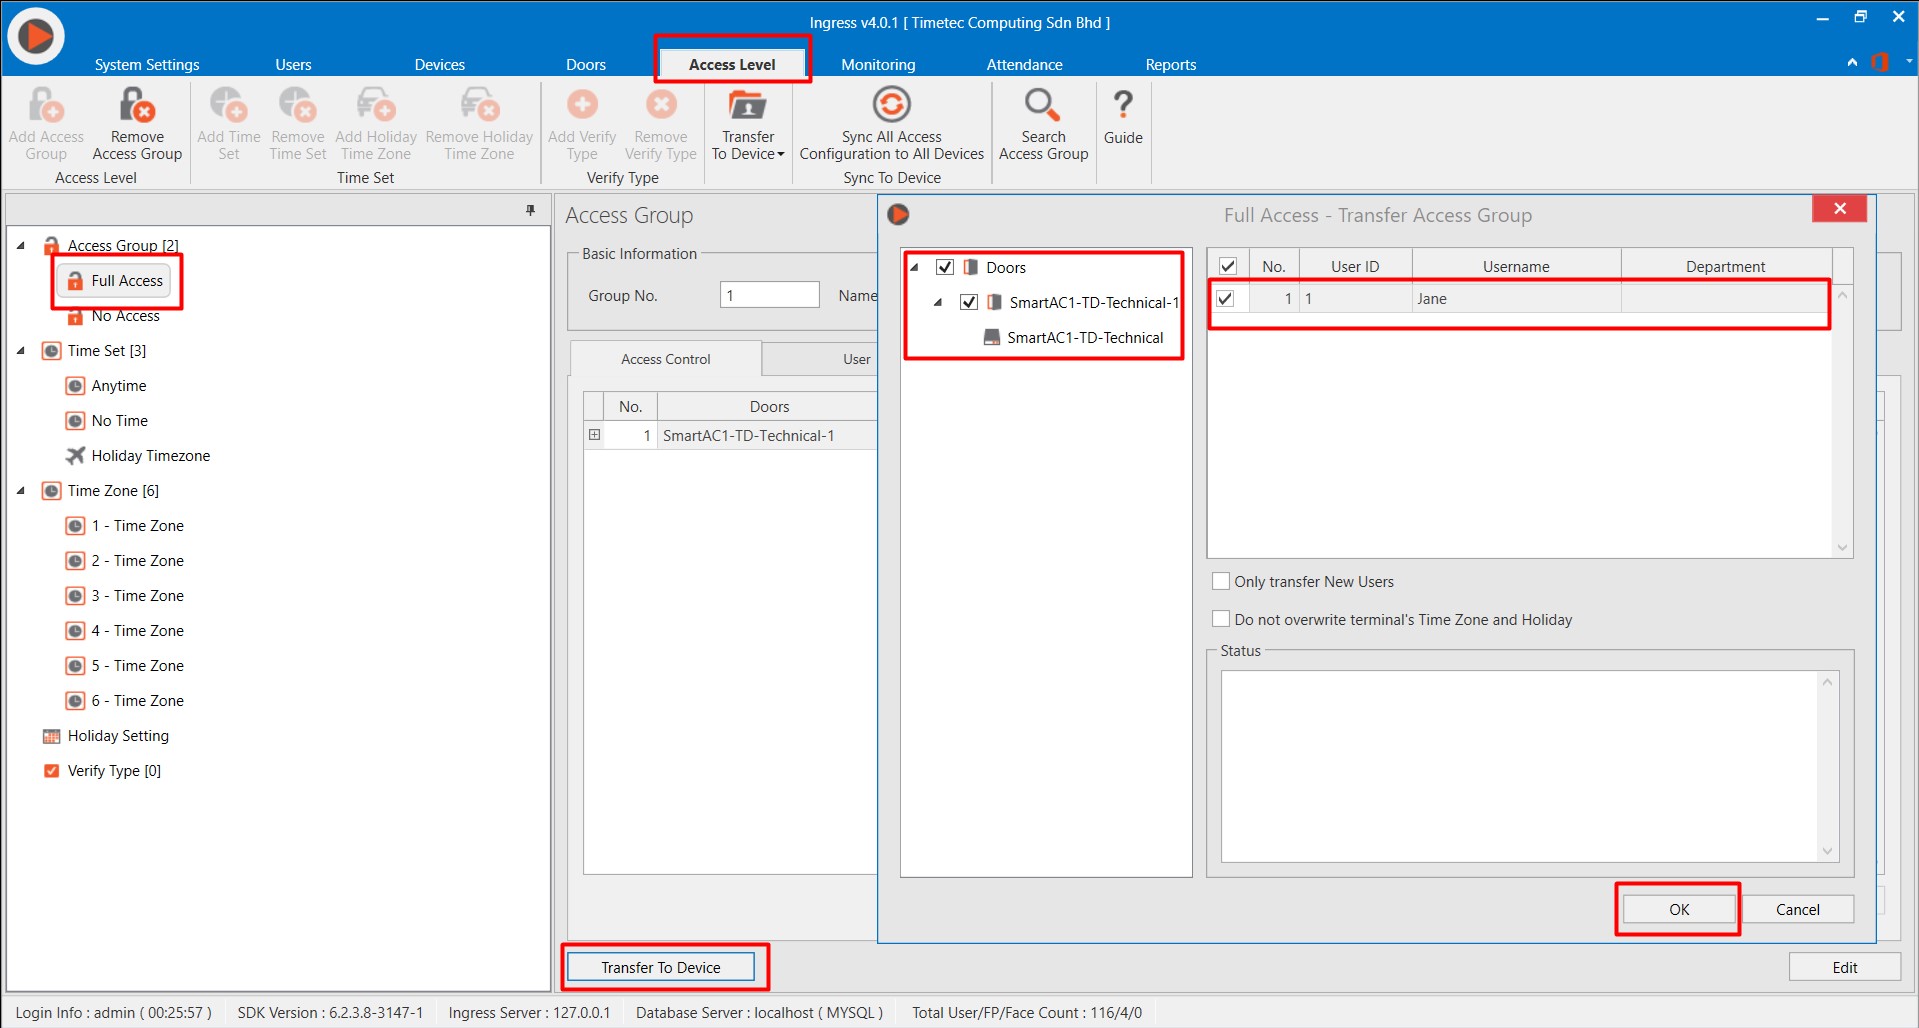Select 2 - Time Zone in the tree
1919x1028 pixels.
pos(125,561)
